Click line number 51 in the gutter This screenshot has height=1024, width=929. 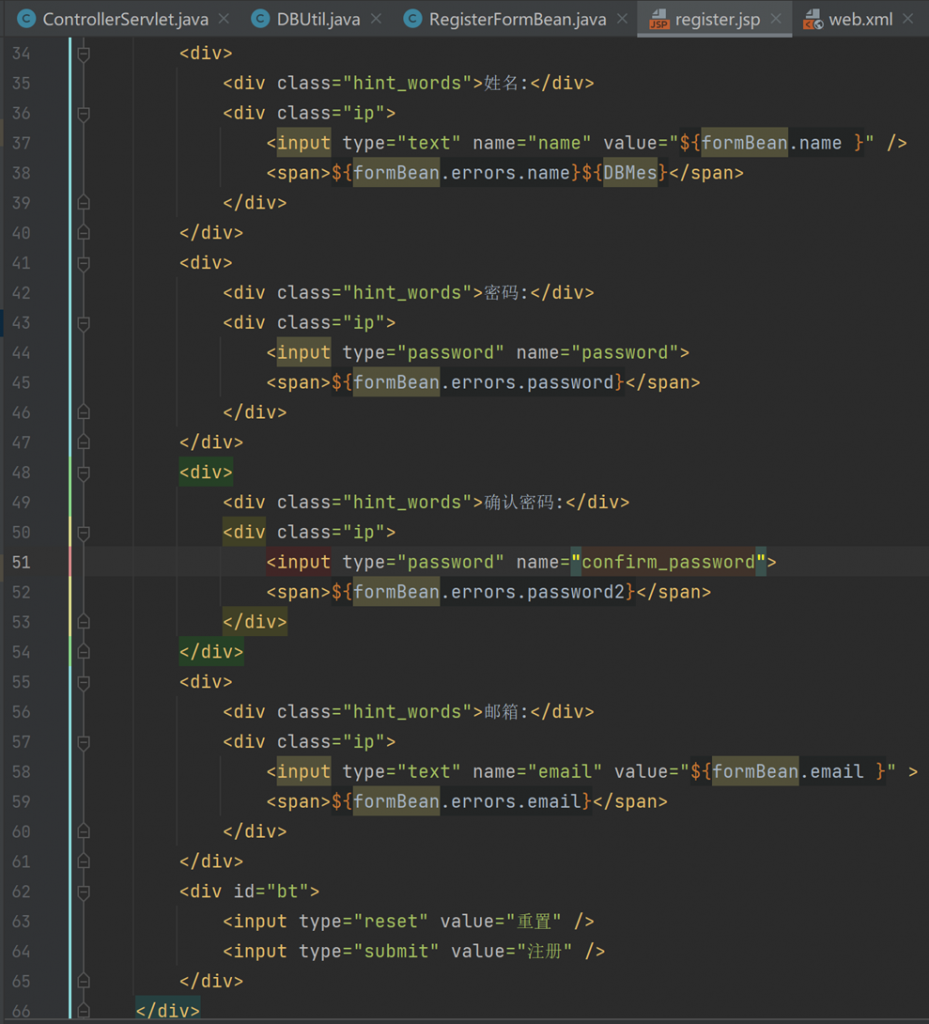21,562
